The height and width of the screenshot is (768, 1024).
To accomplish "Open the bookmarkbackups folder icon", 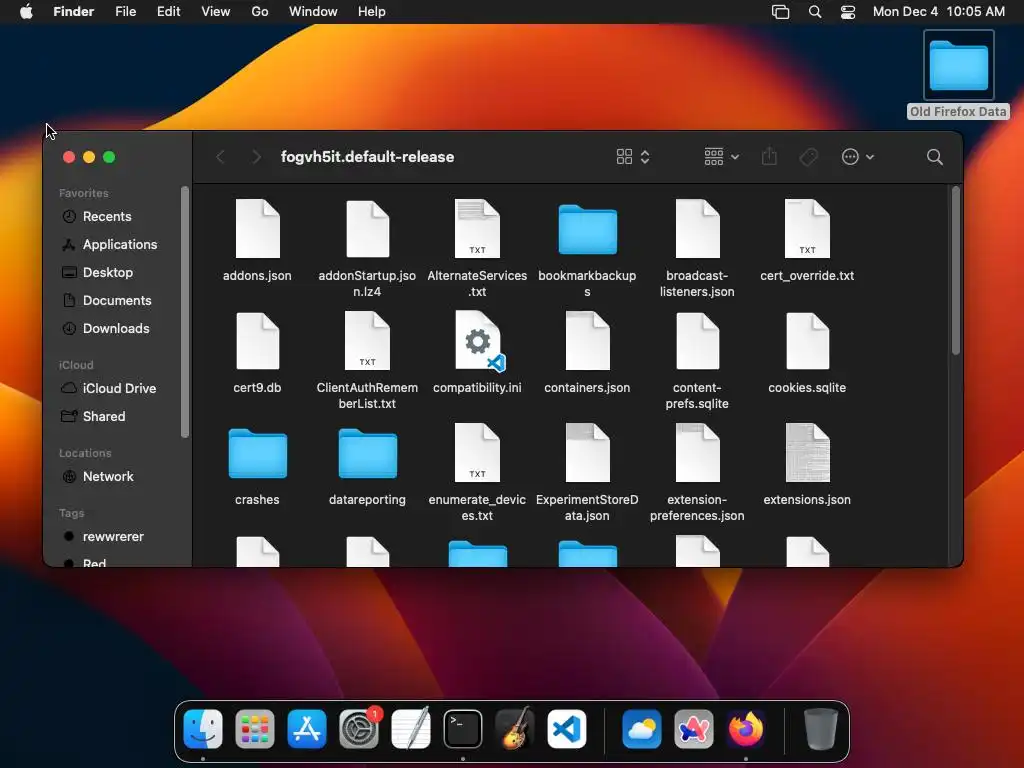I will 587,229.
